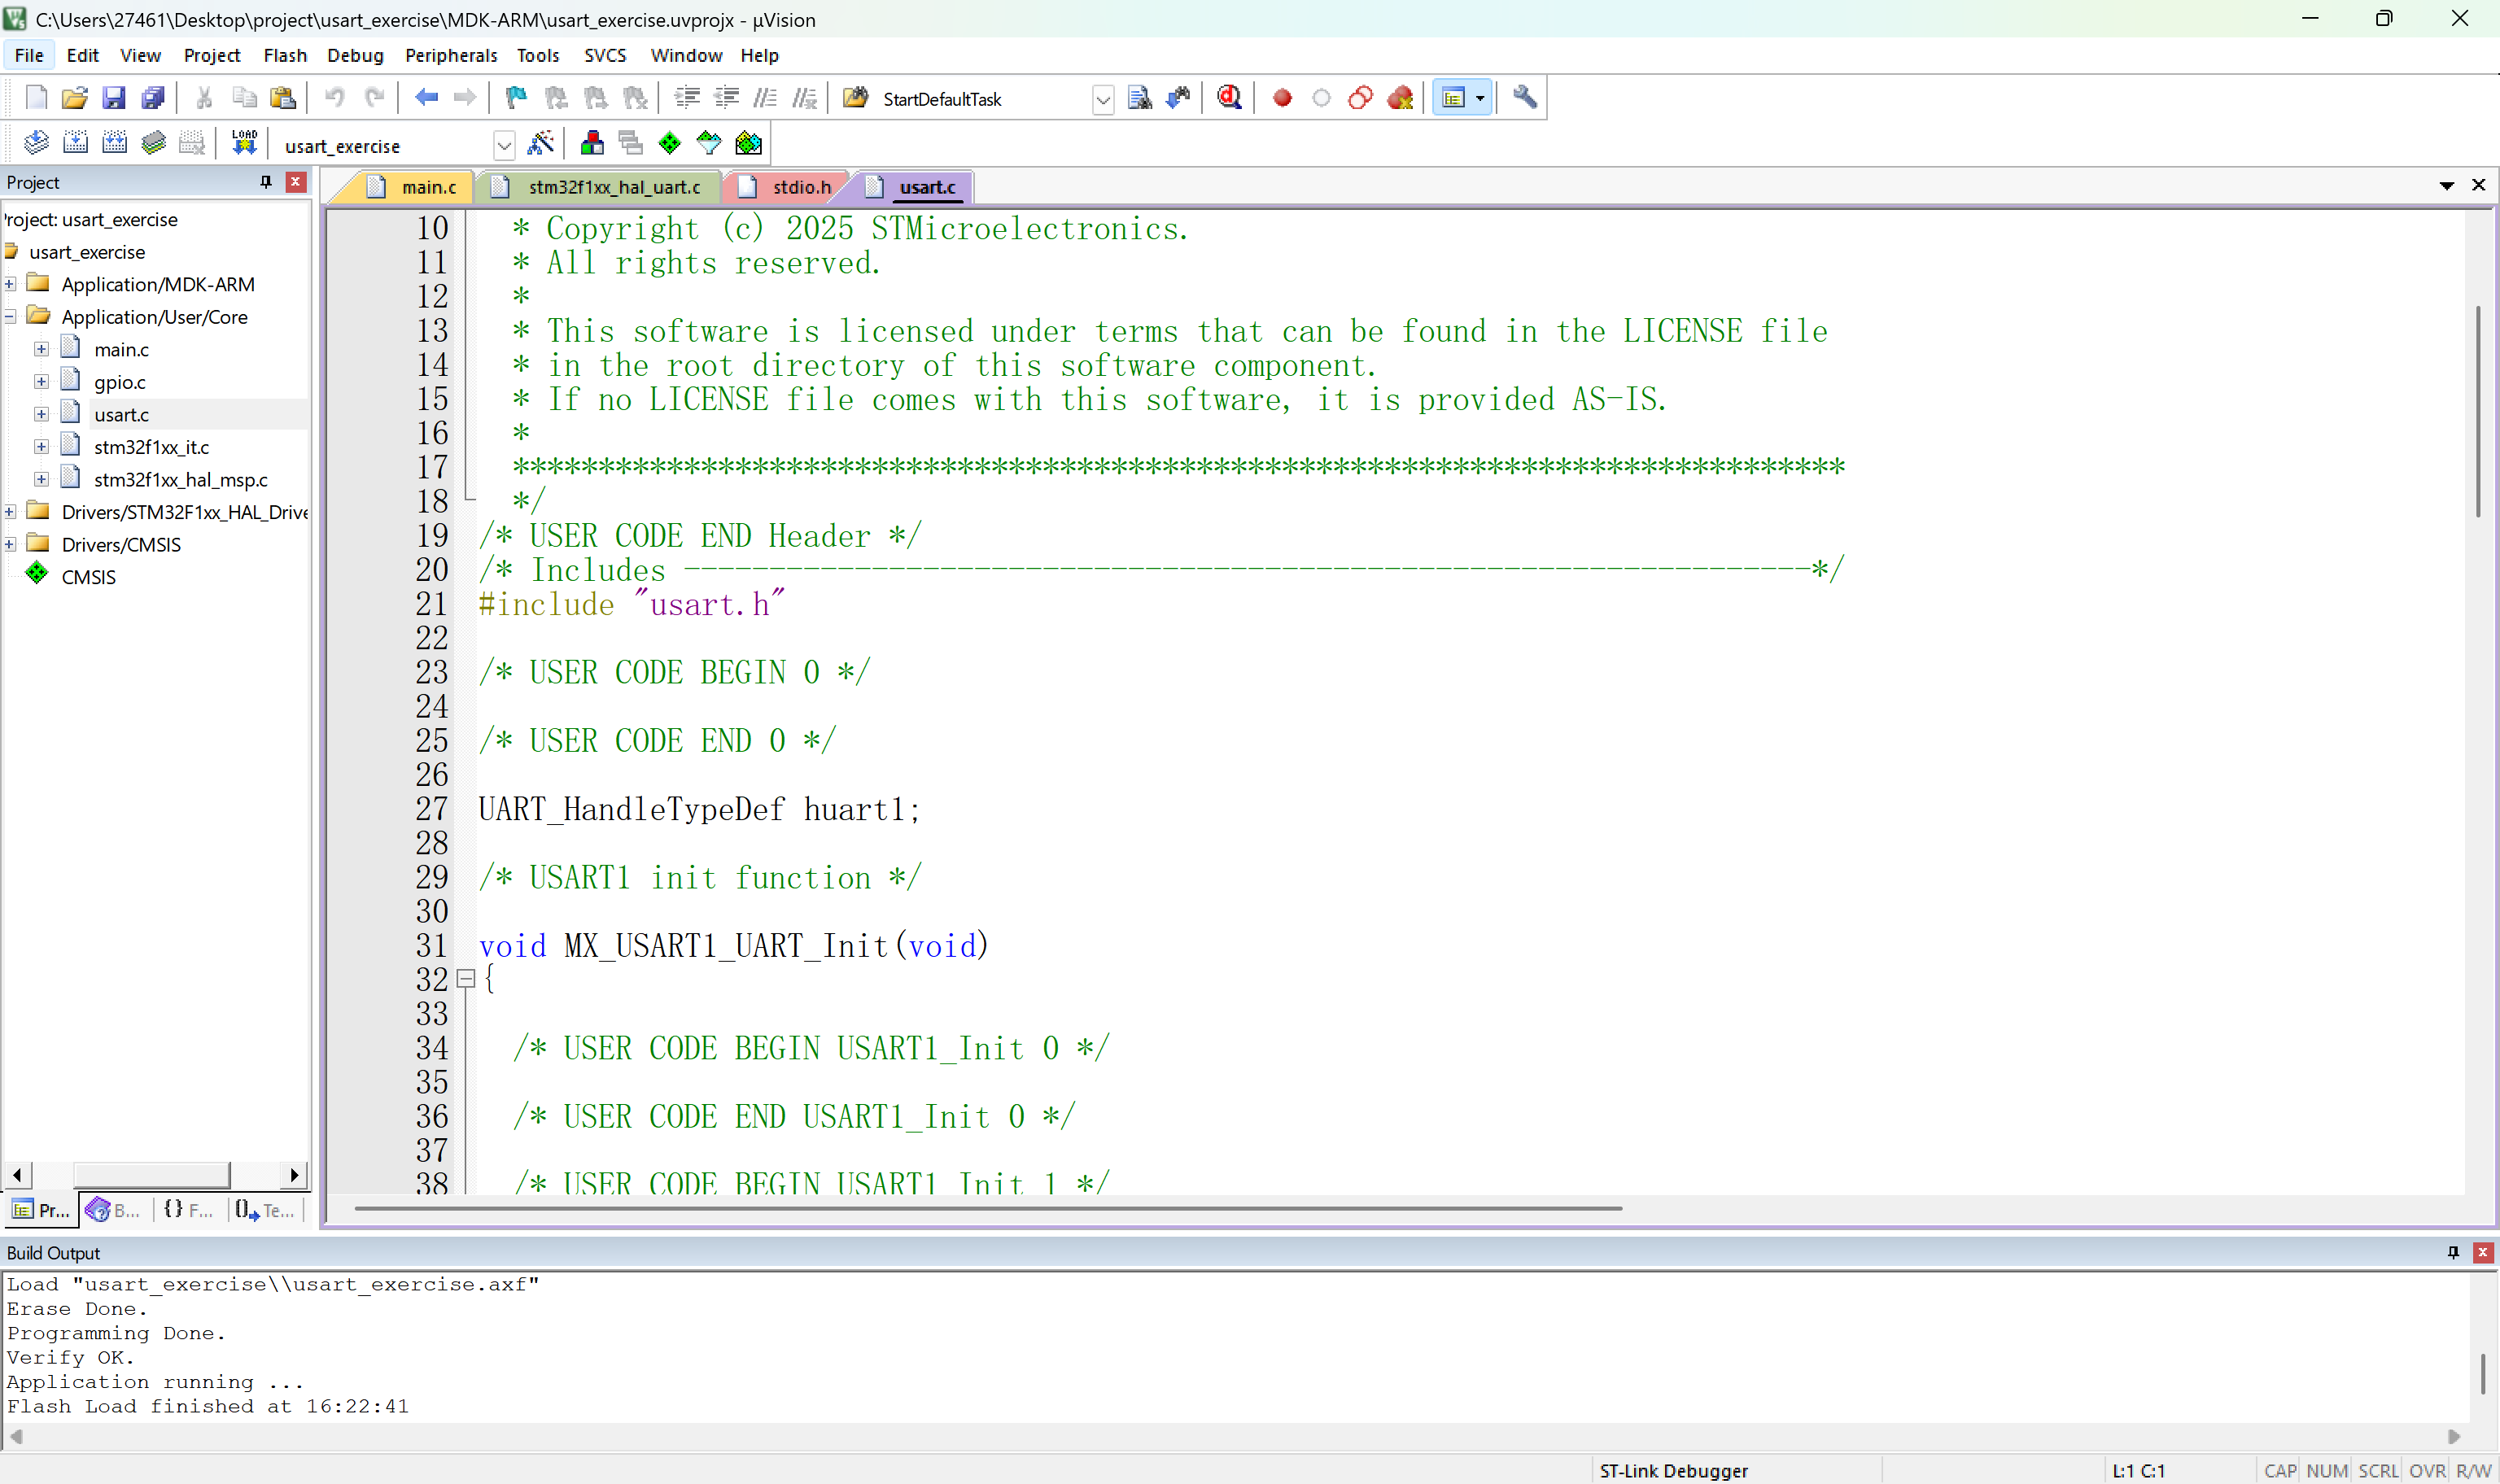Pin the Project panel
Screen dimensions: 2500x1484
click(x=266, y=182)
